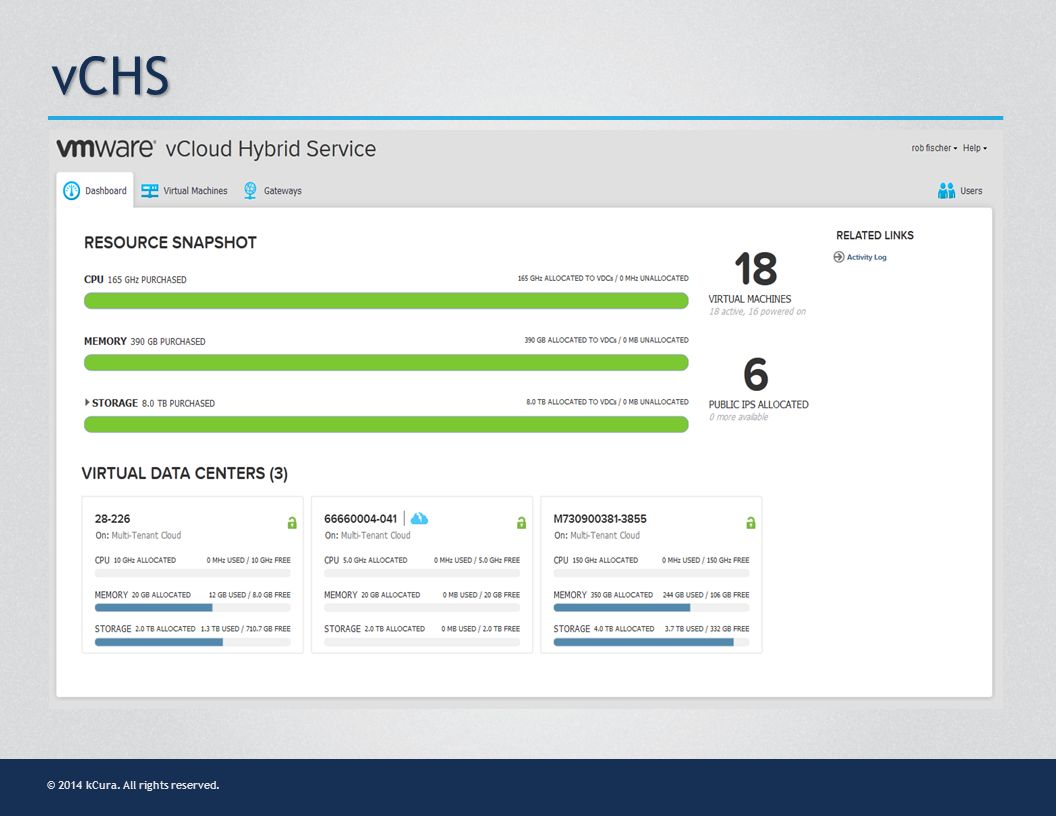Viewport: 1056px width, 816px height.
Task: Click the vCloud Hybrid Service title
Action: (x=271, y=149)
